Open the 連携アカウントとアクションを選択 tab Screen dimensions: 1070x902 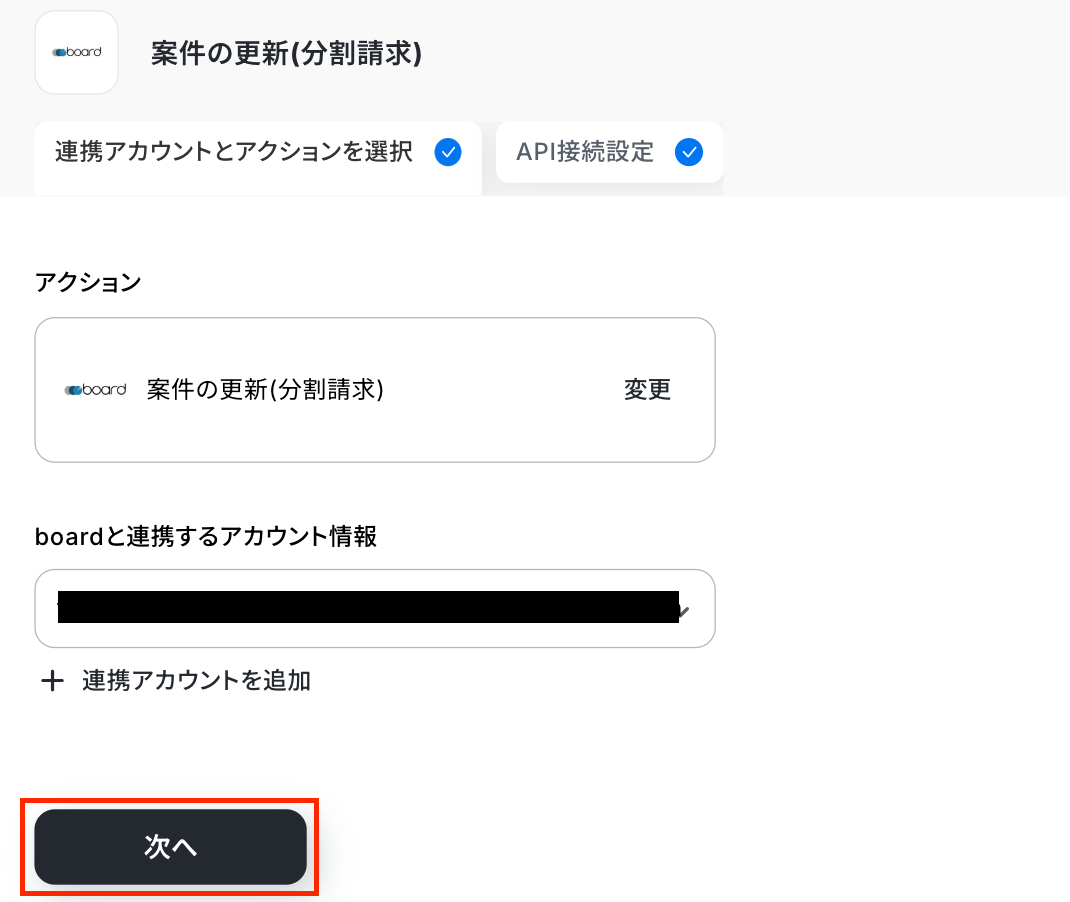coord(234,152)
